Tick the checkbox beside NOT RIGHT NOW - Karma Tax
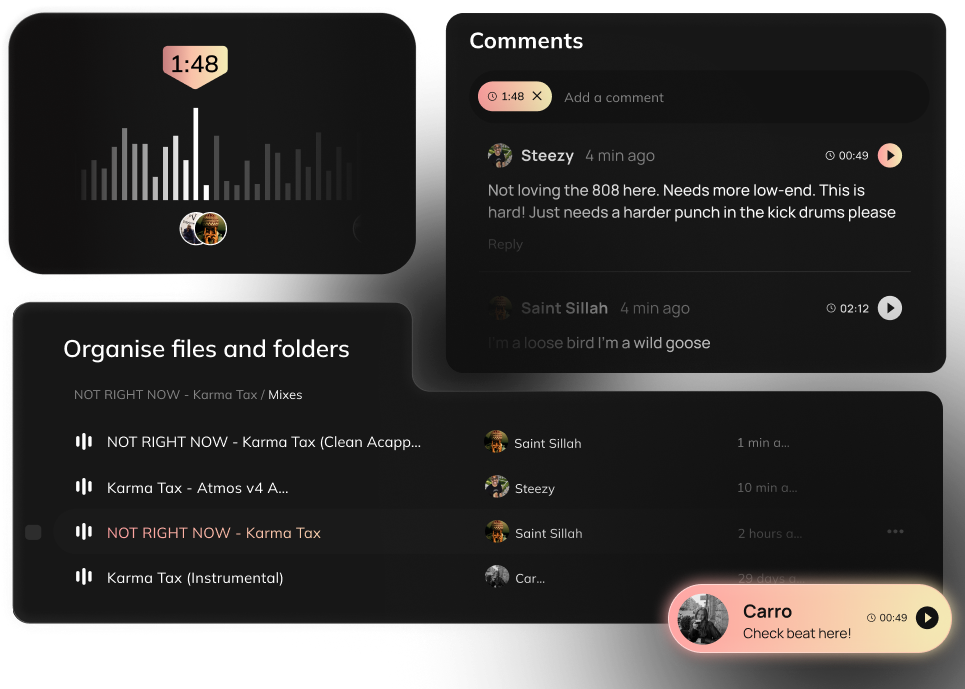The width and height of the screenshot is (965, 689). click(33, 533)
